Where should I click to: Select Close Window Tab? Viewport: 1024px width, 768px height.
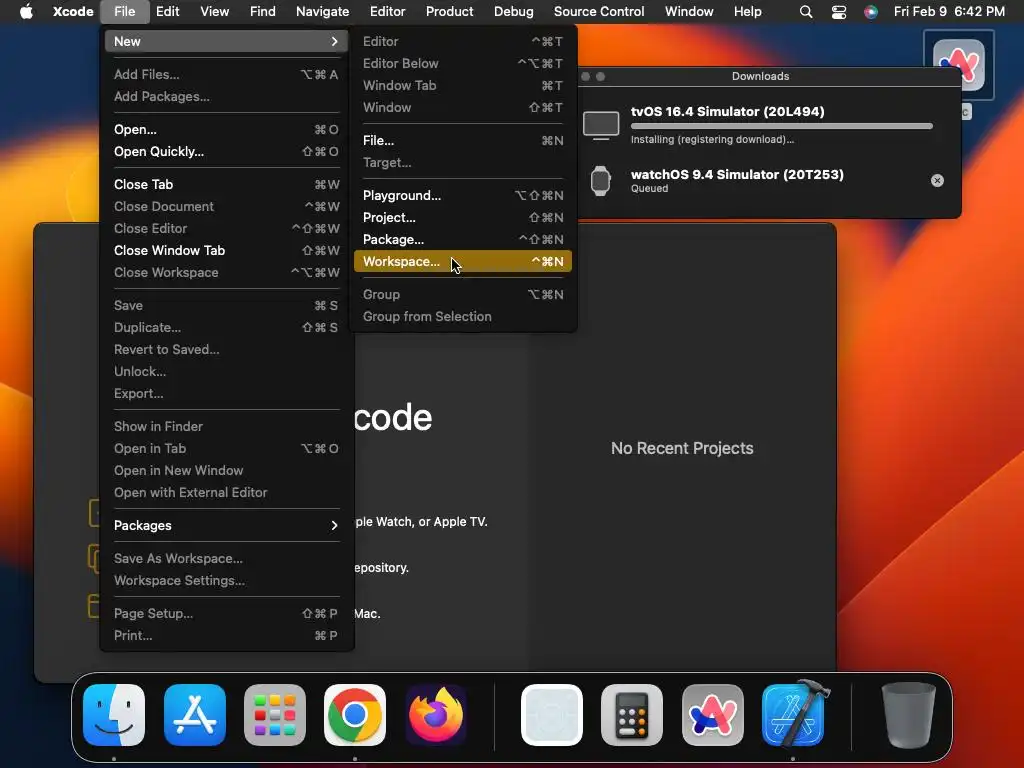226,250
